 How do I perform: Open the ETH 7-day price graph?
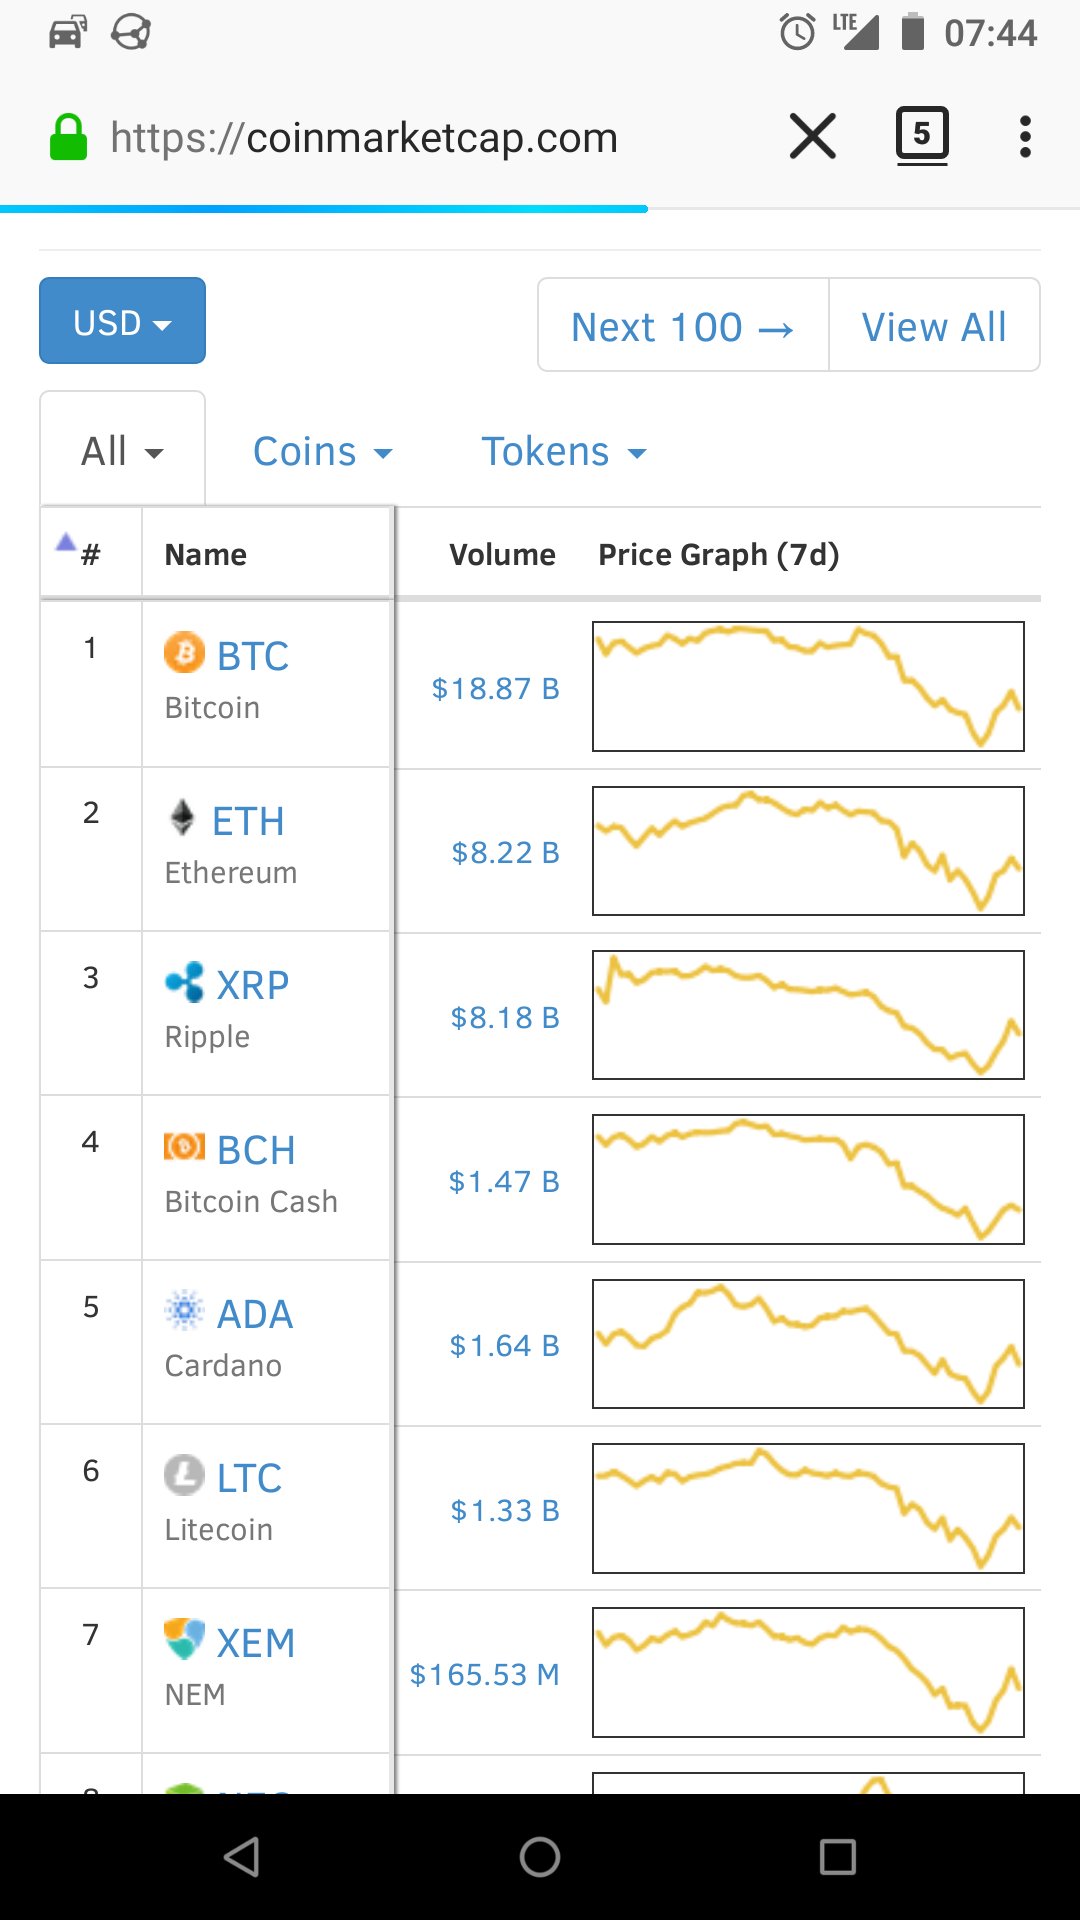808,851
